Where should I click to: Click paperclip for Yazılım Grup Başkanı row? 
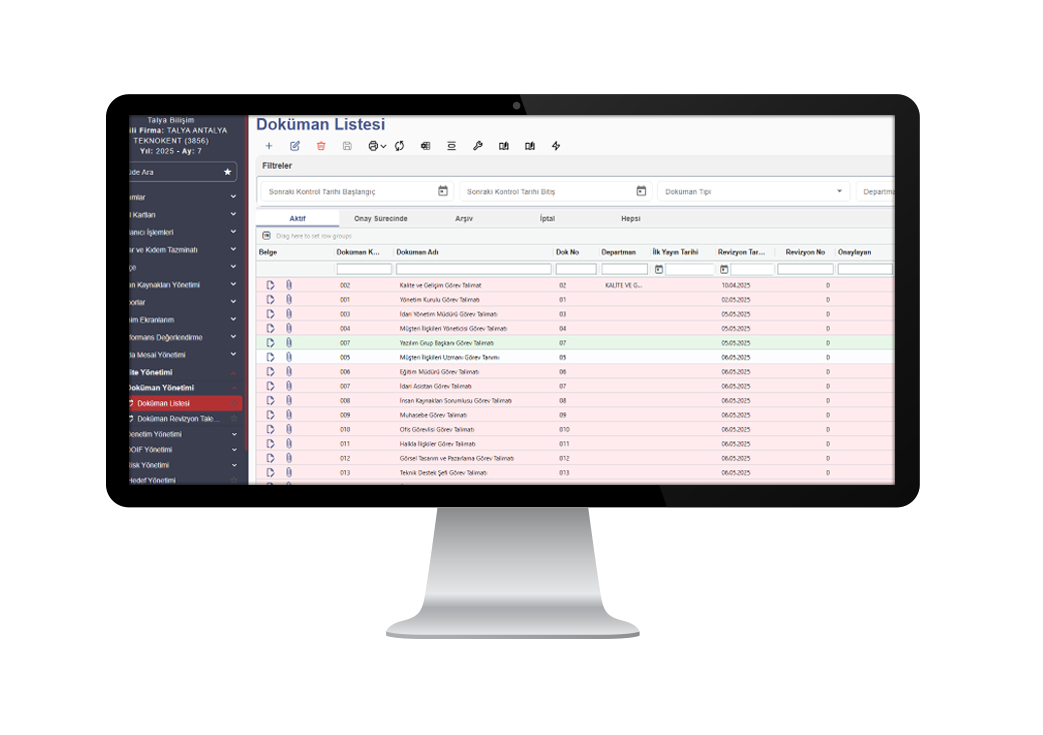point(289,343)
